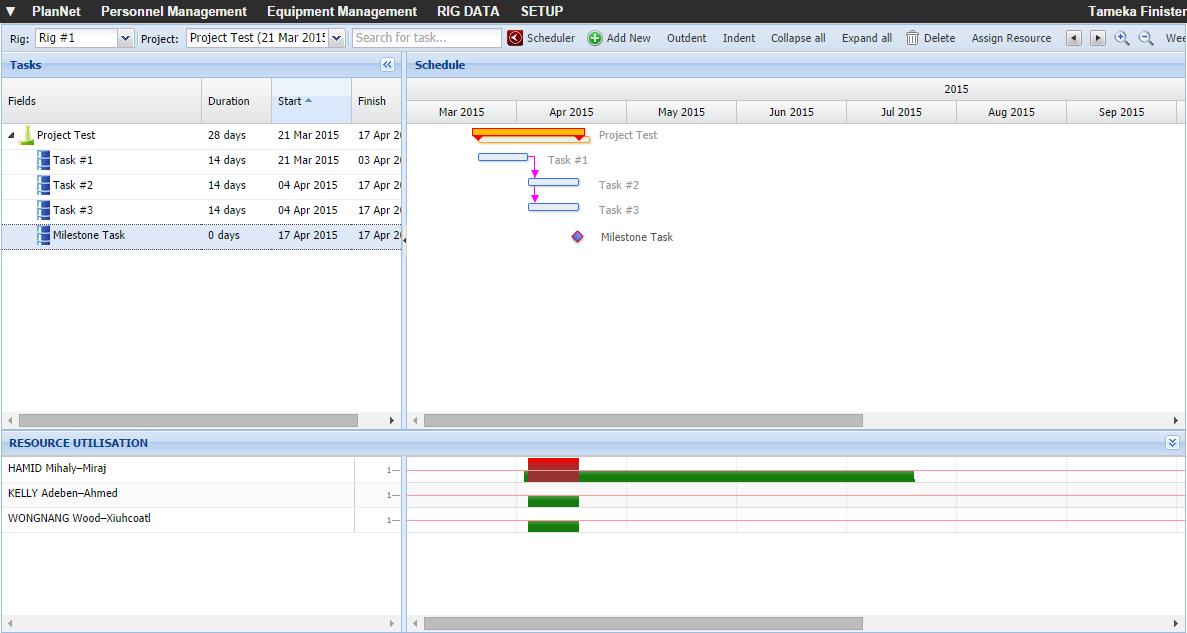
Task: Click the right scroll arrow in the toolbar
Action: point(1097,38)
